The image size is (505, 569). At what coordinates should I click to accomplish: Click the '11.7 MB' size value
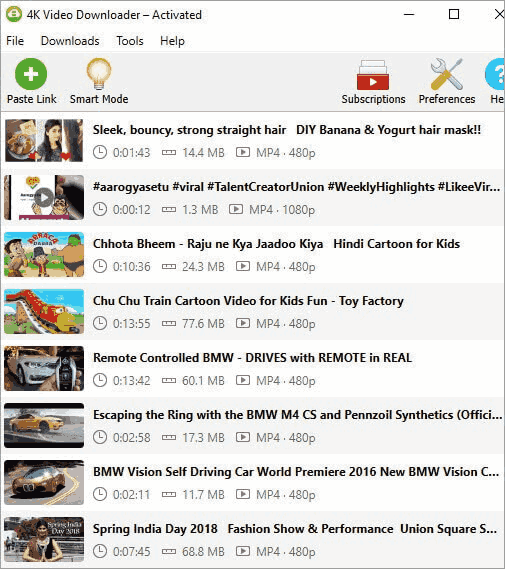point(203,495)
